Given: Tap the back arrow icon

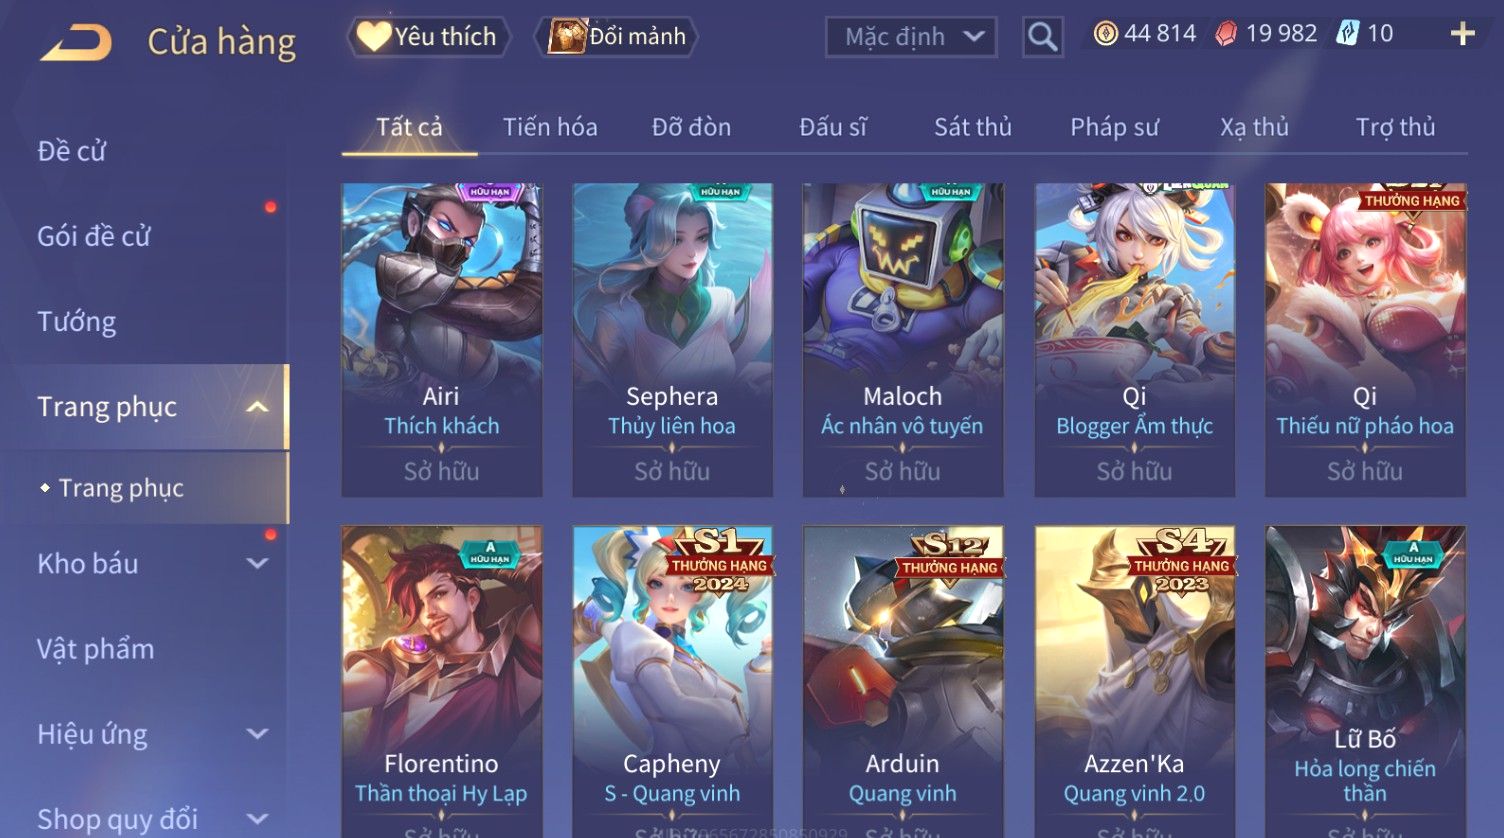Looking at the screenshot, I should click(76, 43).
